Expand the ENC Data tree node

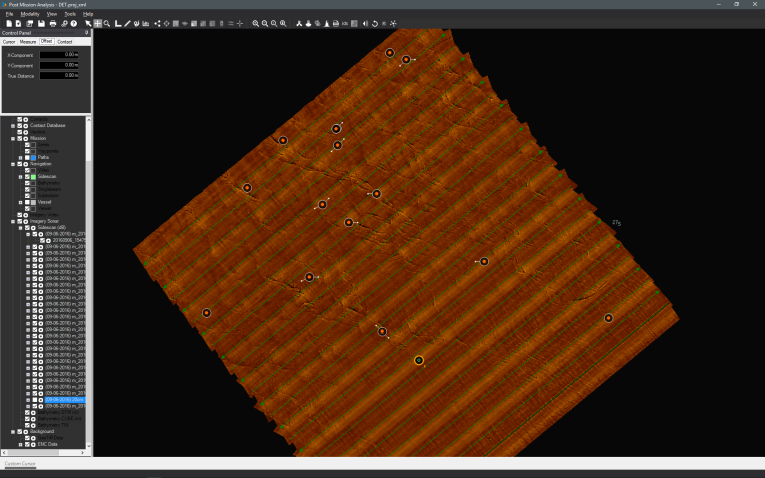pos(20,444)
